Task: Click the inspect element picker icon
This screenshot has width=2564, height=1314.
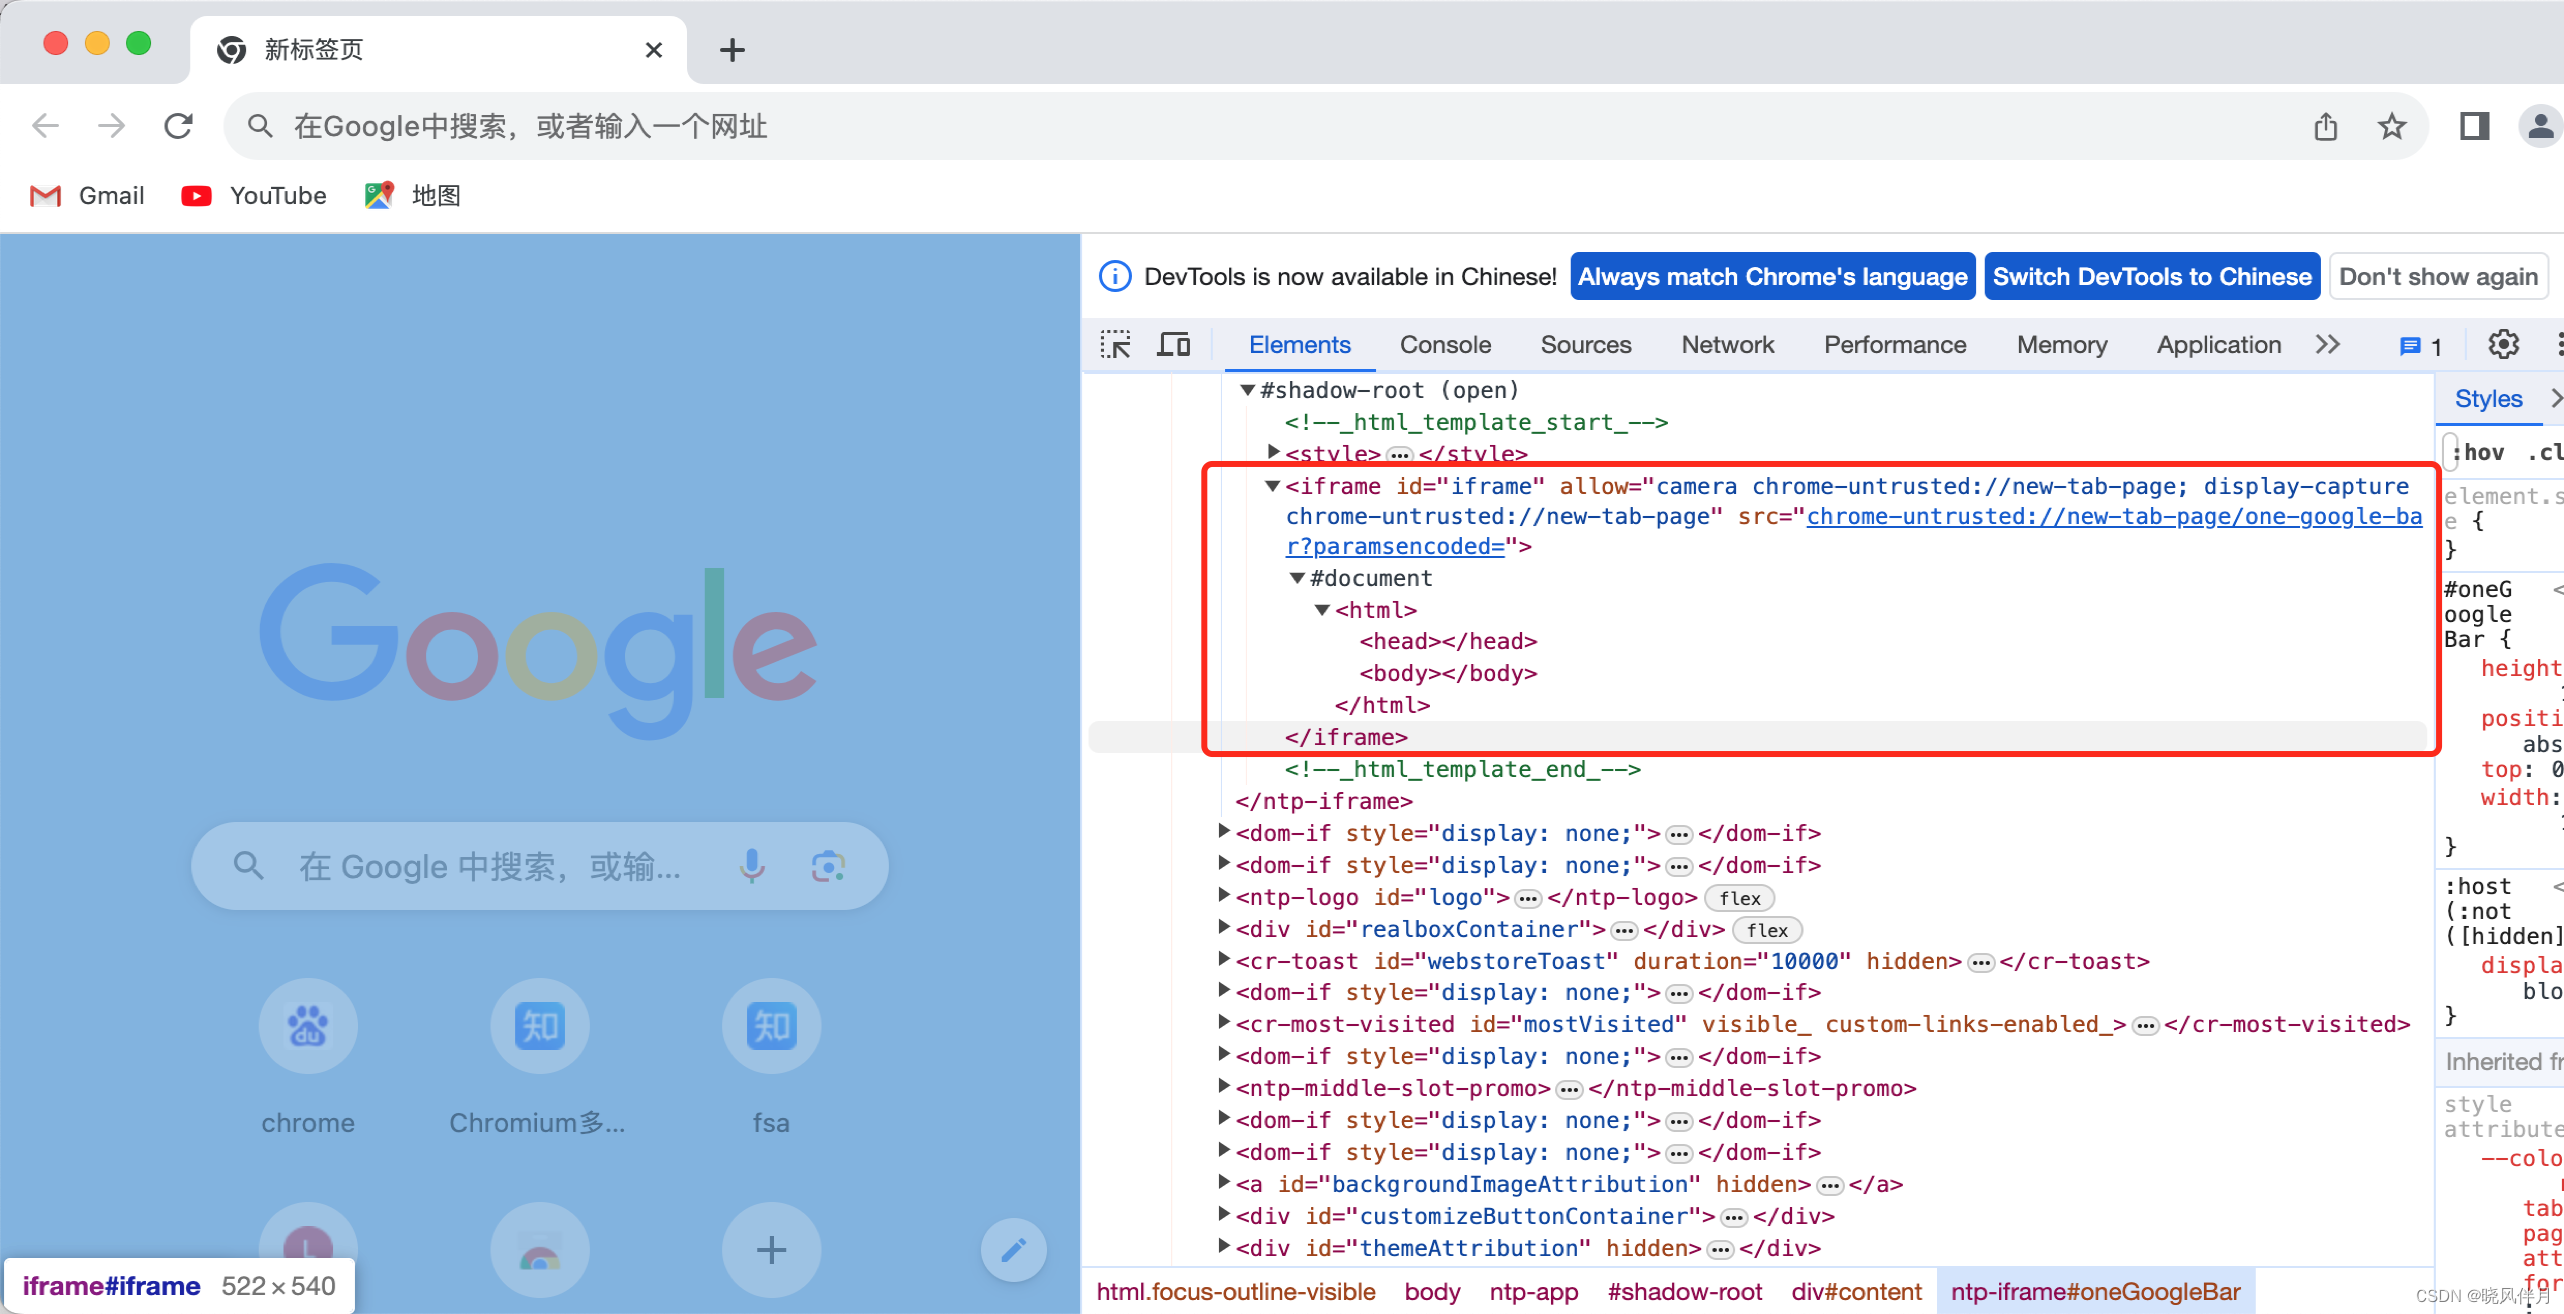Action: point(1115,345)
